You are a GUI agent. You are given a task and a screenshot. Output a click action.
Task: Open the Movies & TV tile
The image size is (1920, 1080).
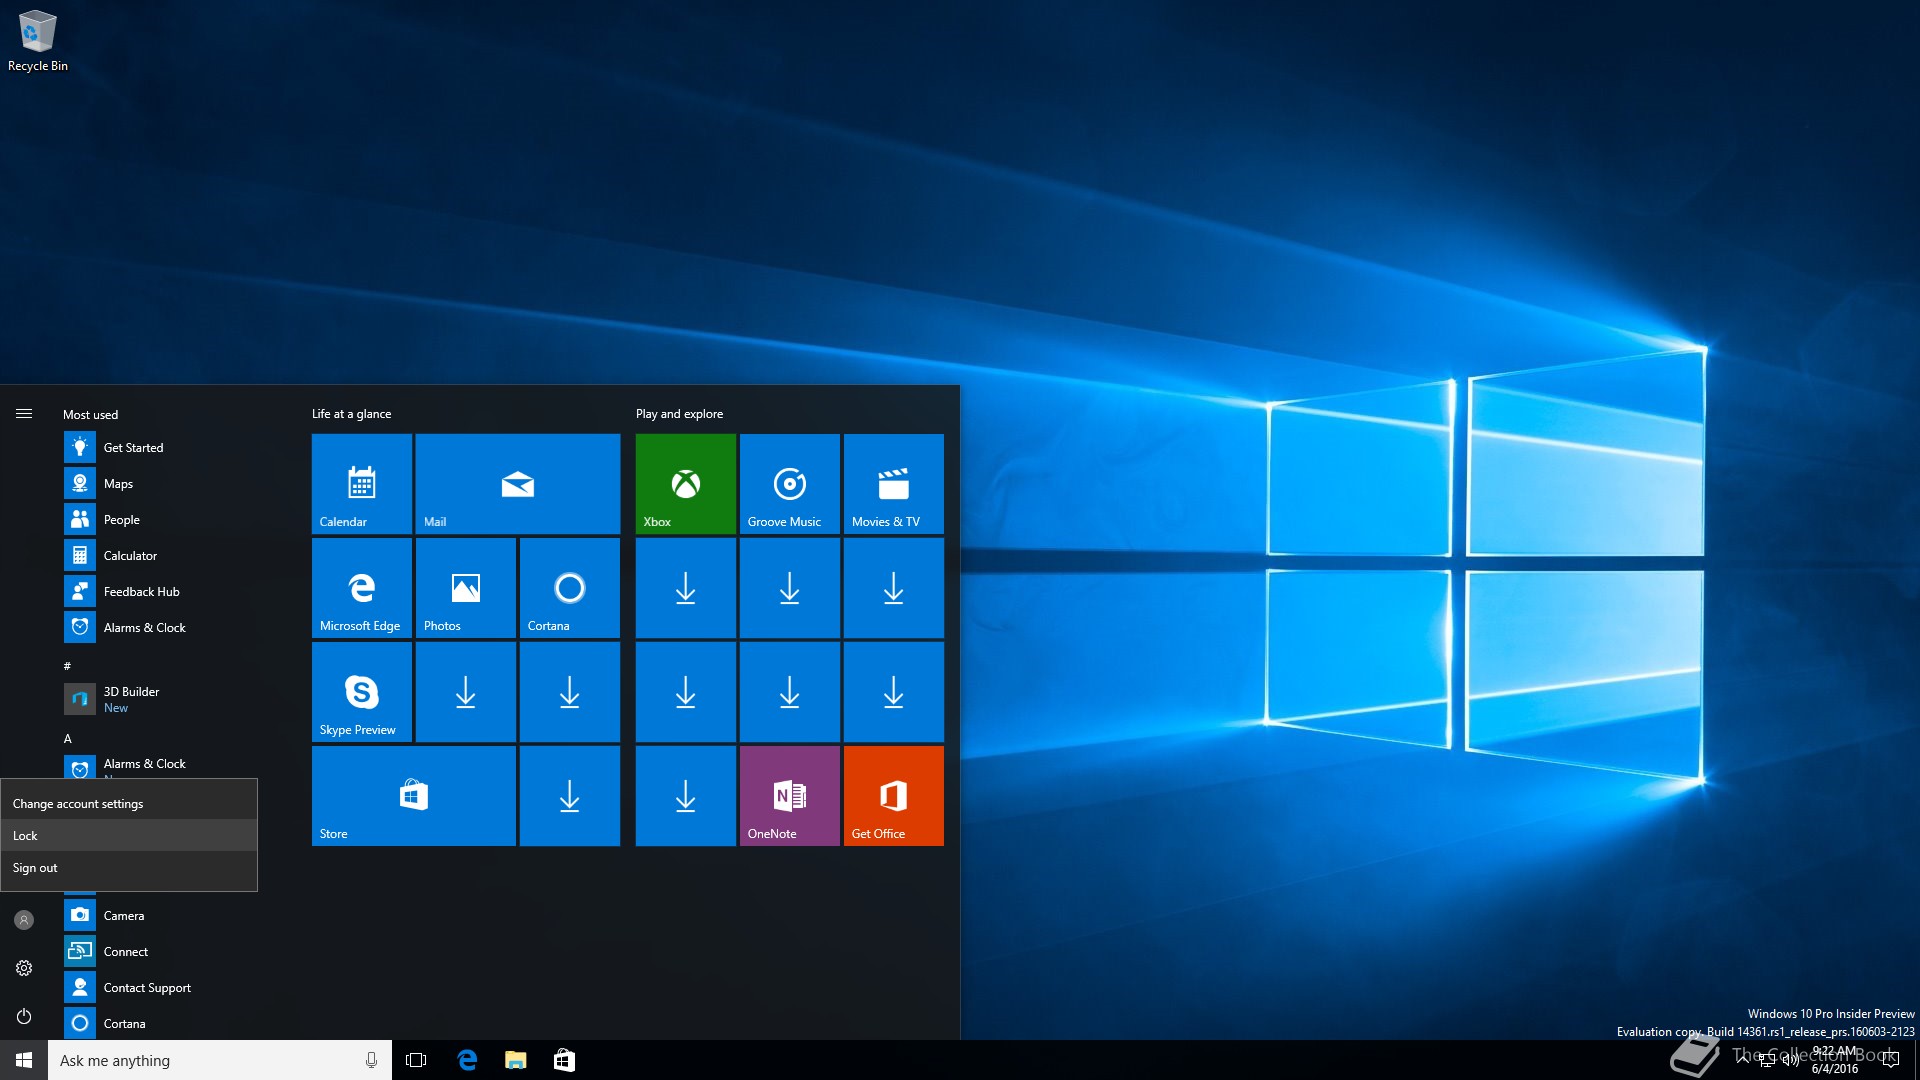893,483
